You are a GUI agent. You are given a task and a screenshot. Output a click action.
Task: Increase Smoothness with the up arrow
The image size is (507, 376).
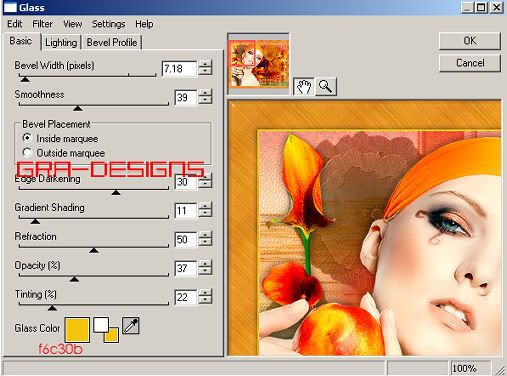(x=205, y=93)
